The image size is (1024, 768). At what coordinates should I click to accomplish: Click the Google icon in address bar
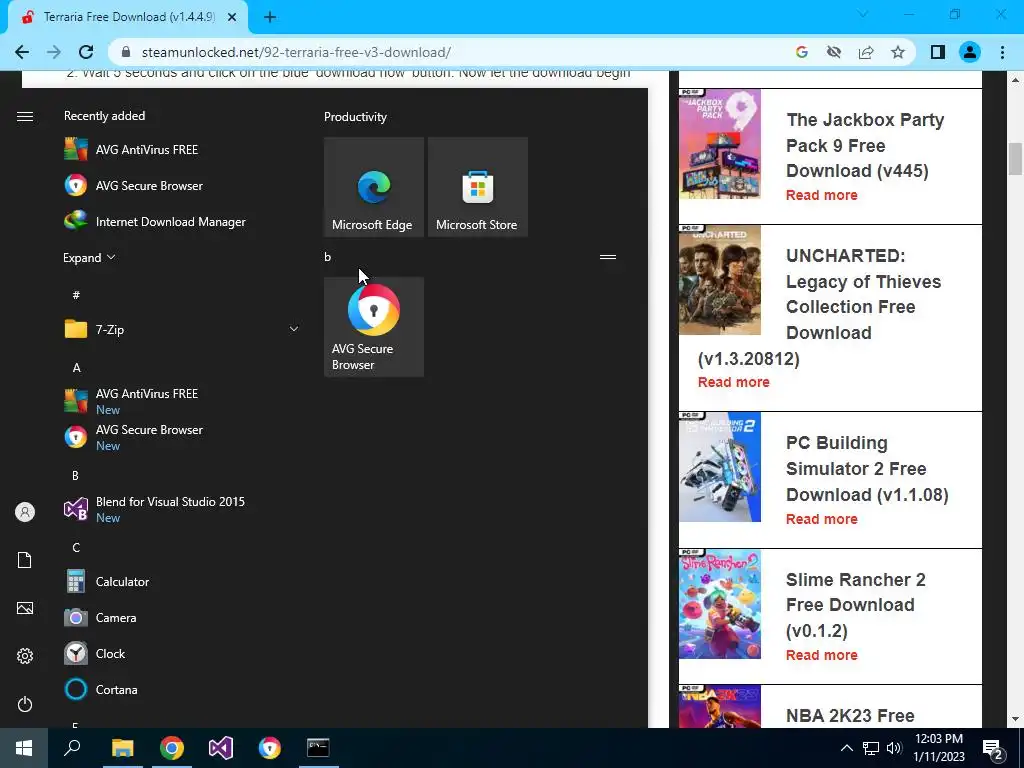tap(802, 52)
